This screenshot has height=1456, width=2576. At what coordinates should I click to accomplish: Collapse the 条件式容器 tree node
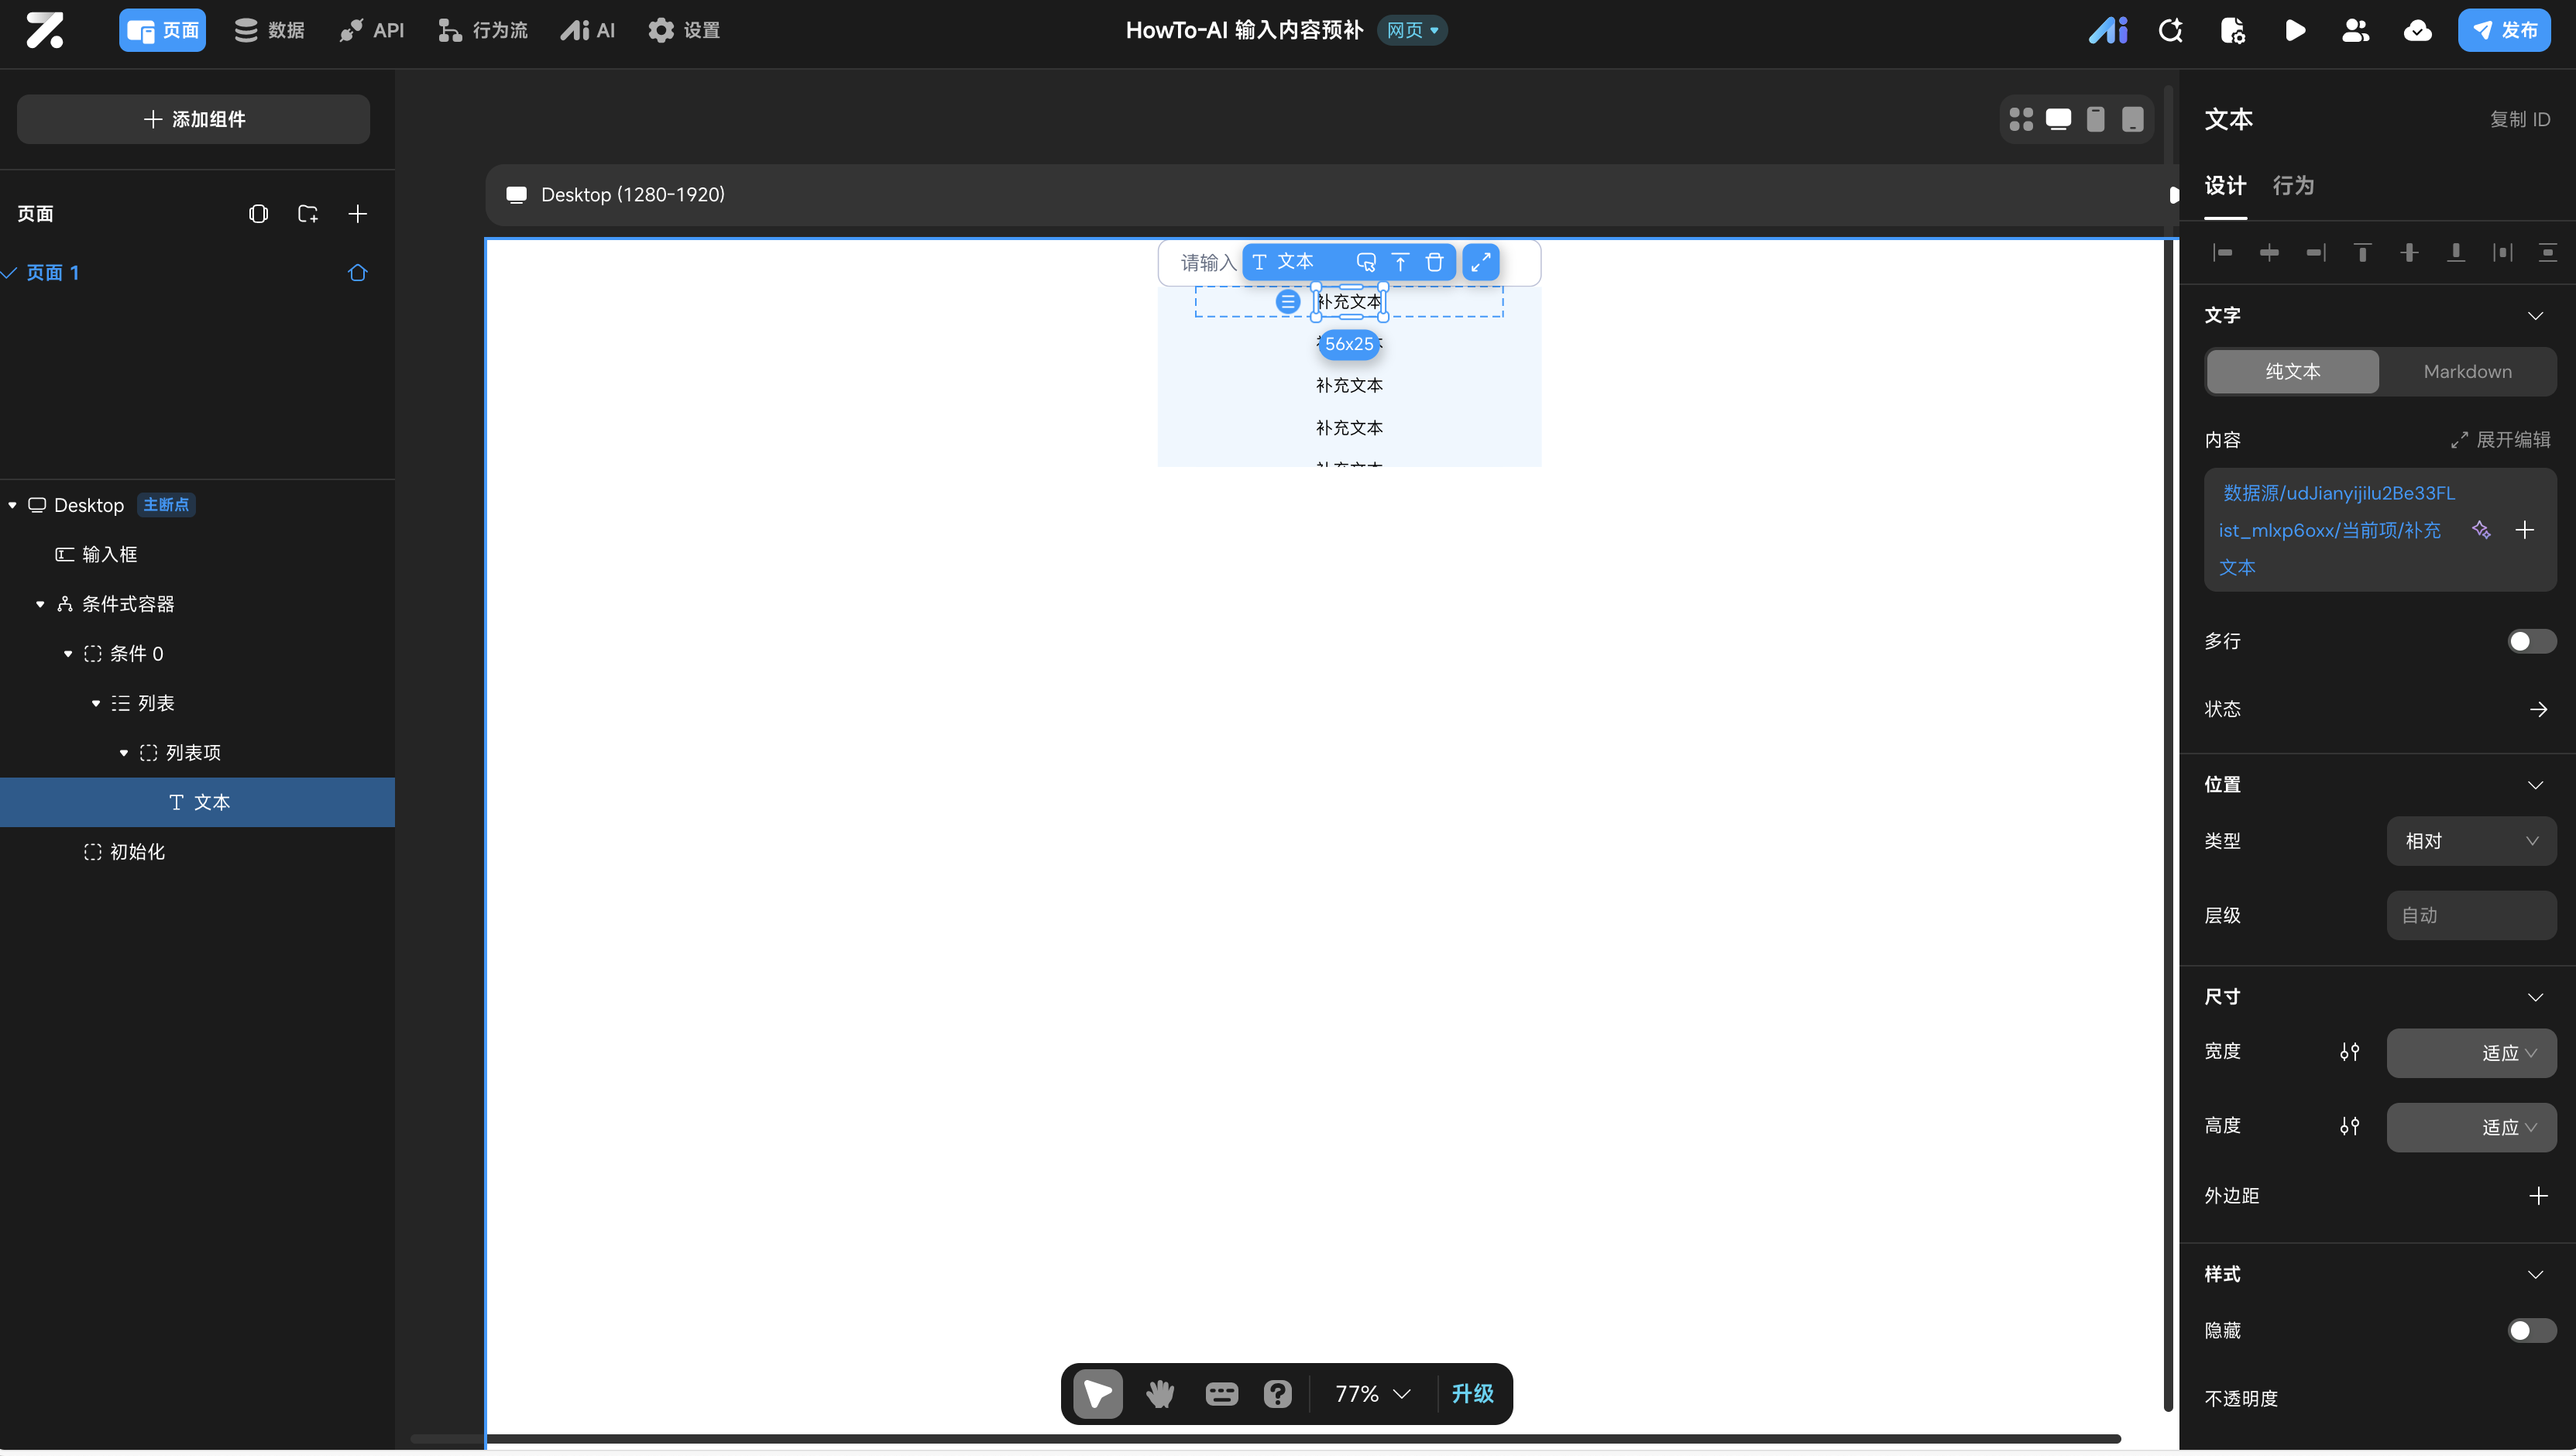click(x=40, y=604)
